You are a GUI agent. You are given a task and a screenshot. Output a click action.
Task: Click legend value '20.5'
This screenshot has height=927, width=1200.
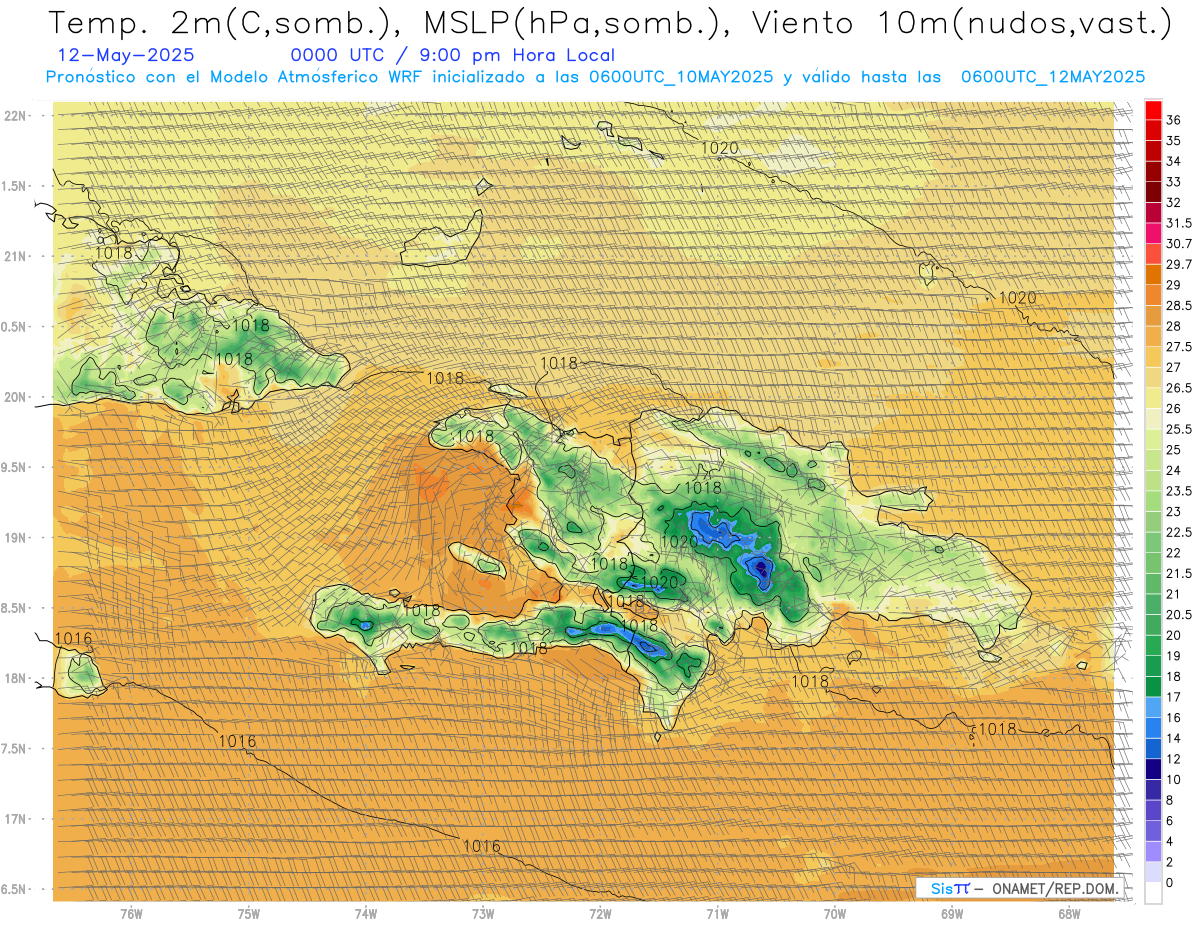tap(1179, 614)
